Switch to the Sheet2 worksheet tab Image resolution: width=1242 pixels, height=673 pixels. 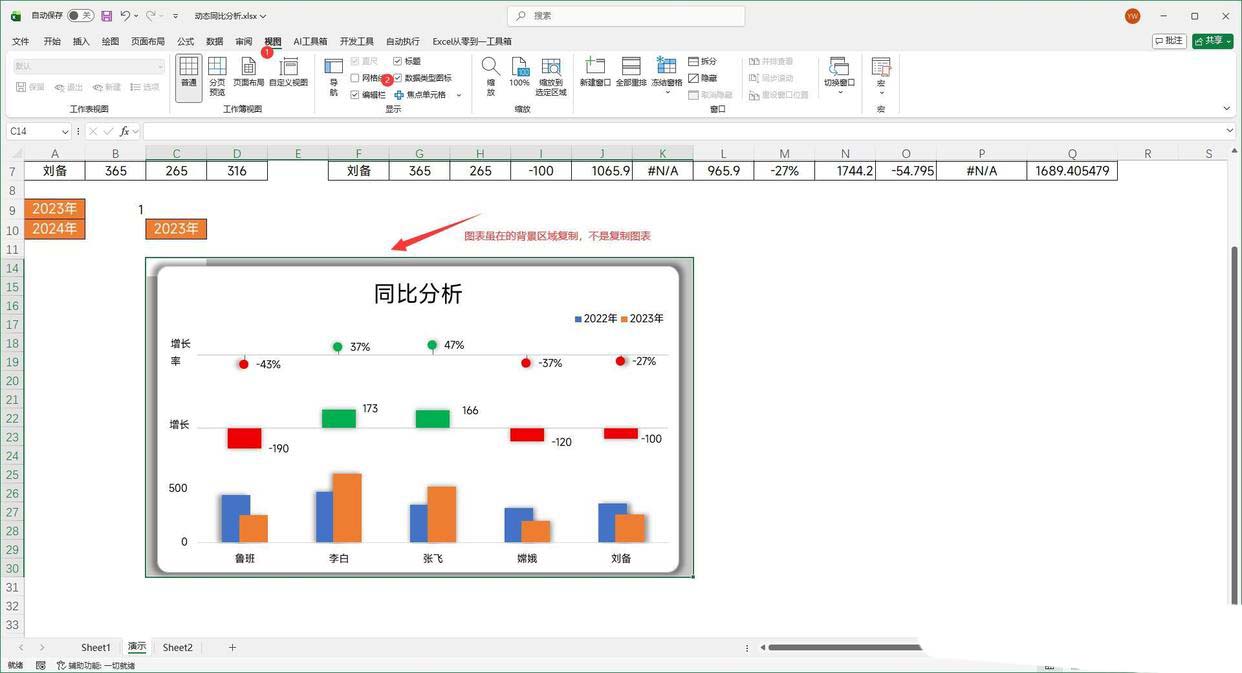(x=177, y=648)
